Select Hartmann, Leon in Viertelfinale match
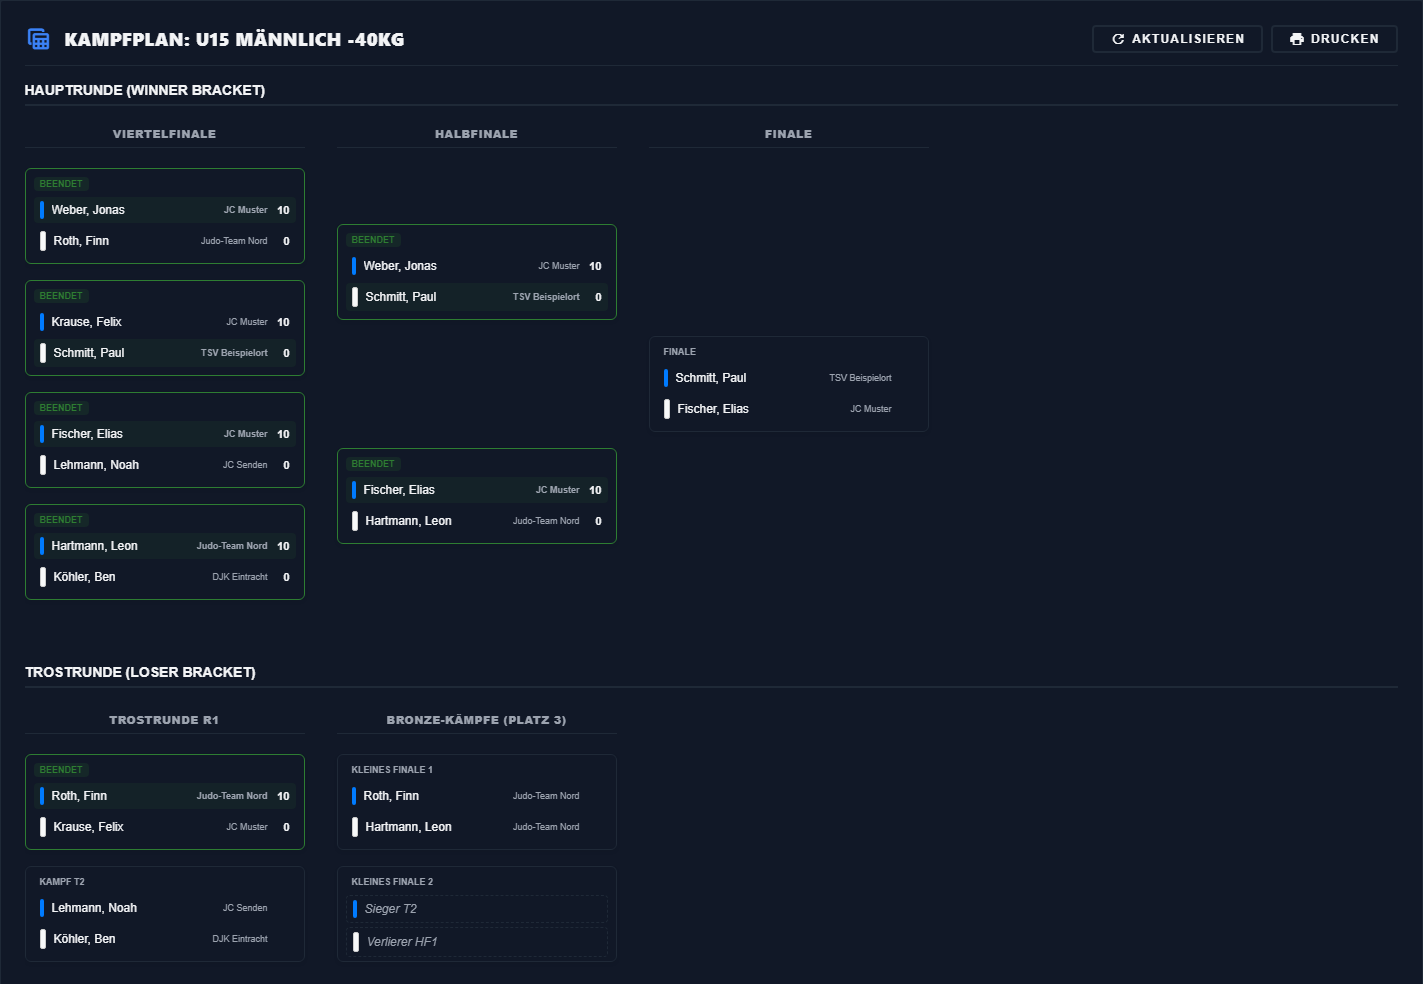Screen dimensions: 1423x984 (165, 546)
